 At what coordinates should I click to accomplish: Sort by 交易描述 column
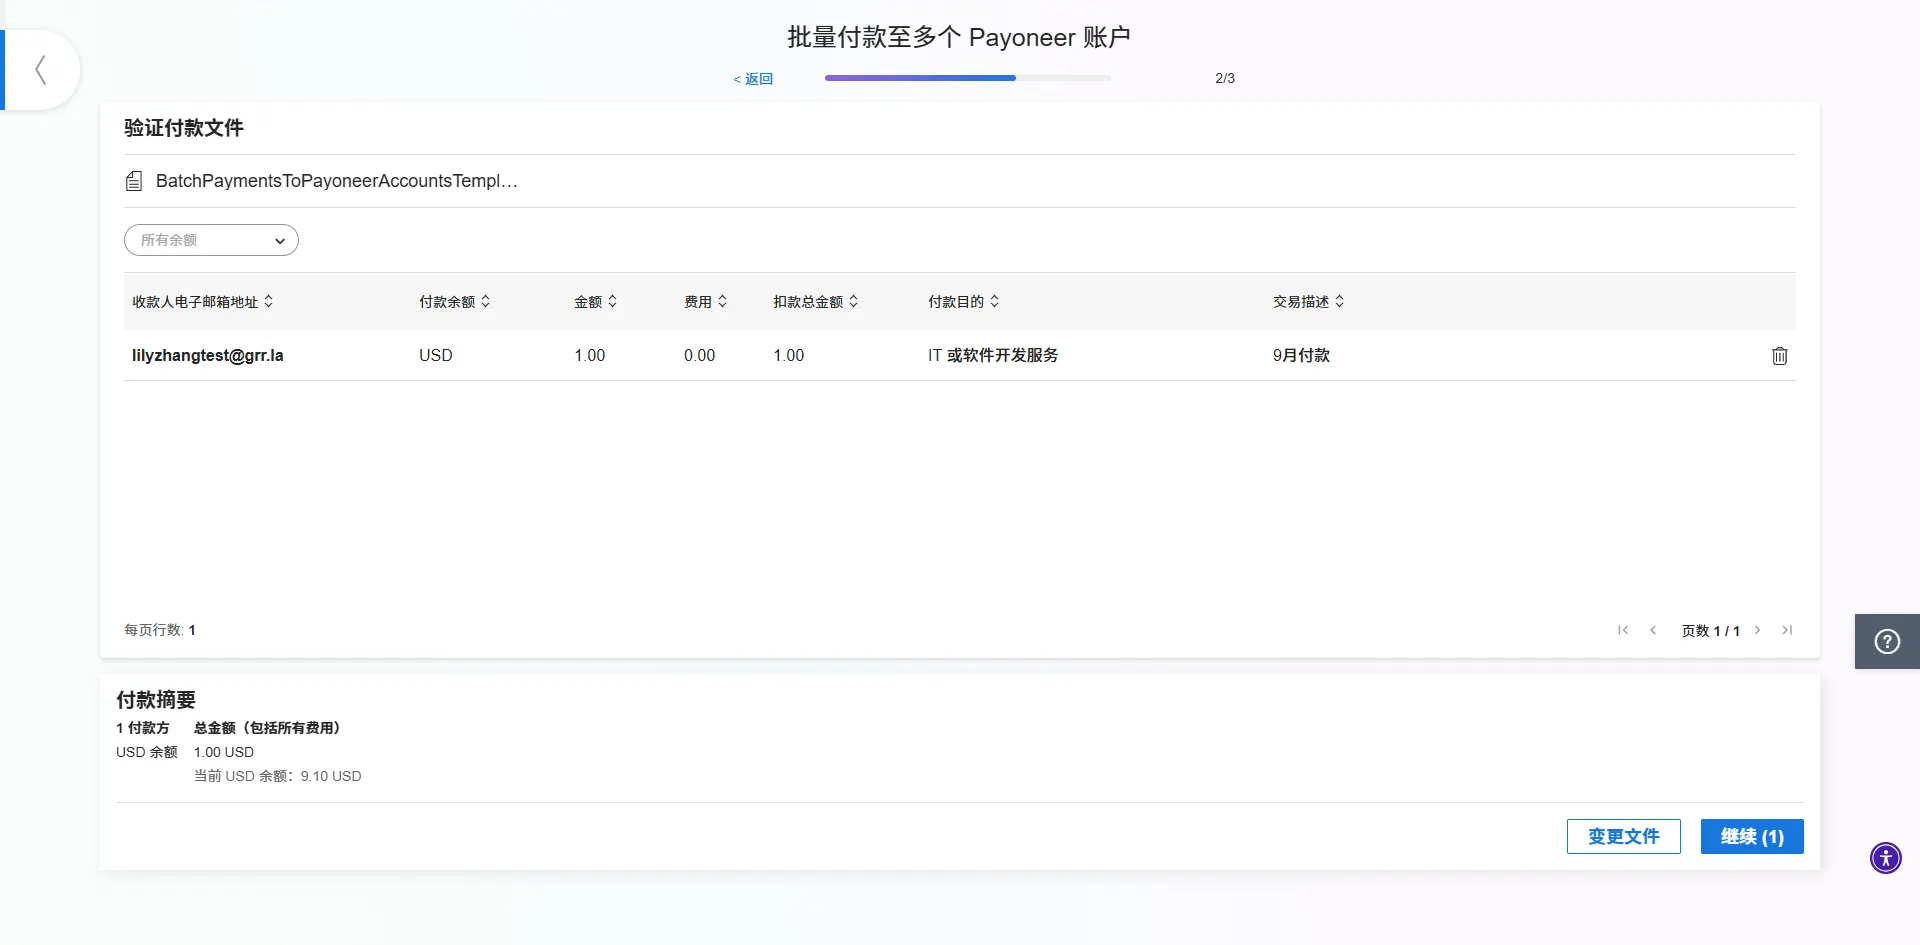tap(1309, 302)
